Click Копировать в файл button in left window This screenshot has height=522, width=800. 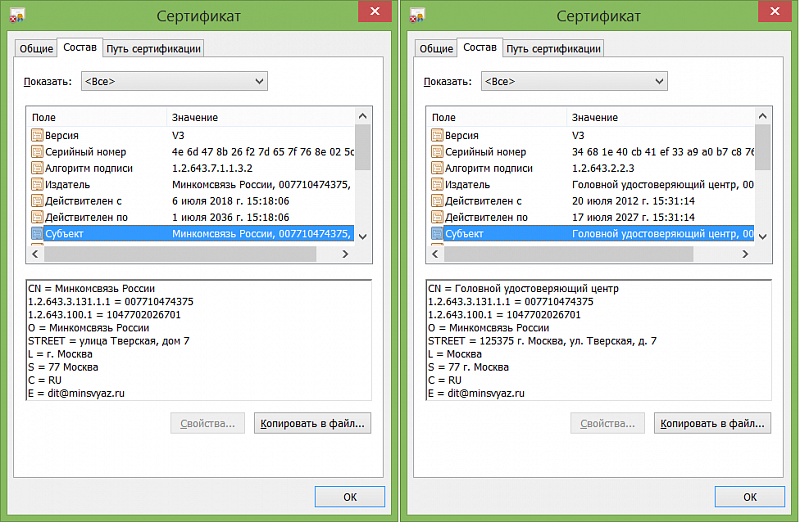point(312,423)
